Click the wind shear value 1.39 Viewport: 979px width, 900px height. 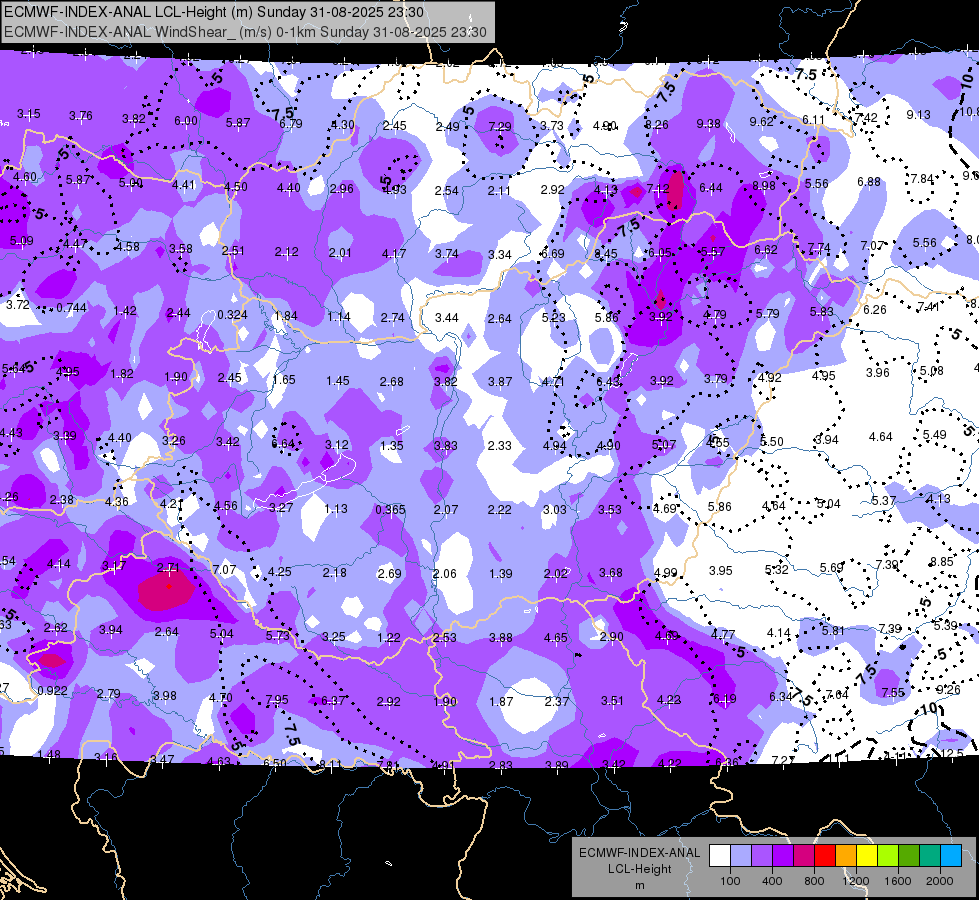coord(501,573)
